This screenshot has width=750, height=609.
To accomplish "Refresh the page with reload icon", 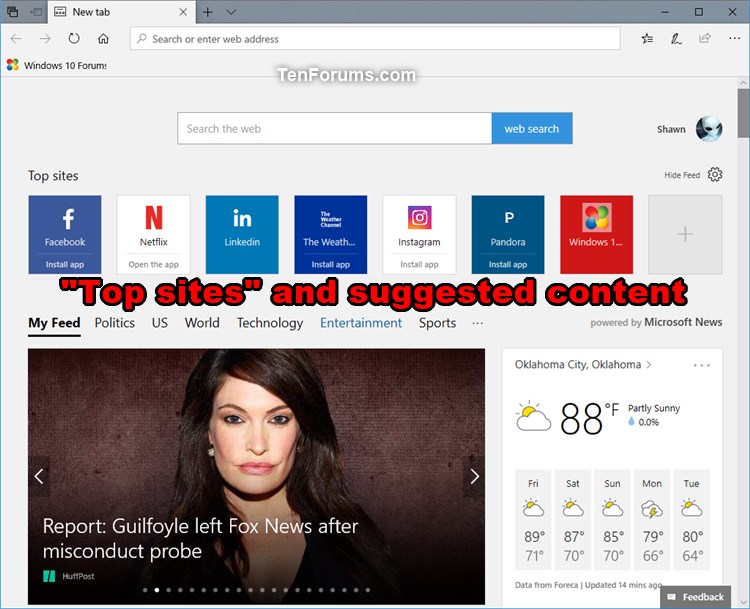I will coord(74,38).
